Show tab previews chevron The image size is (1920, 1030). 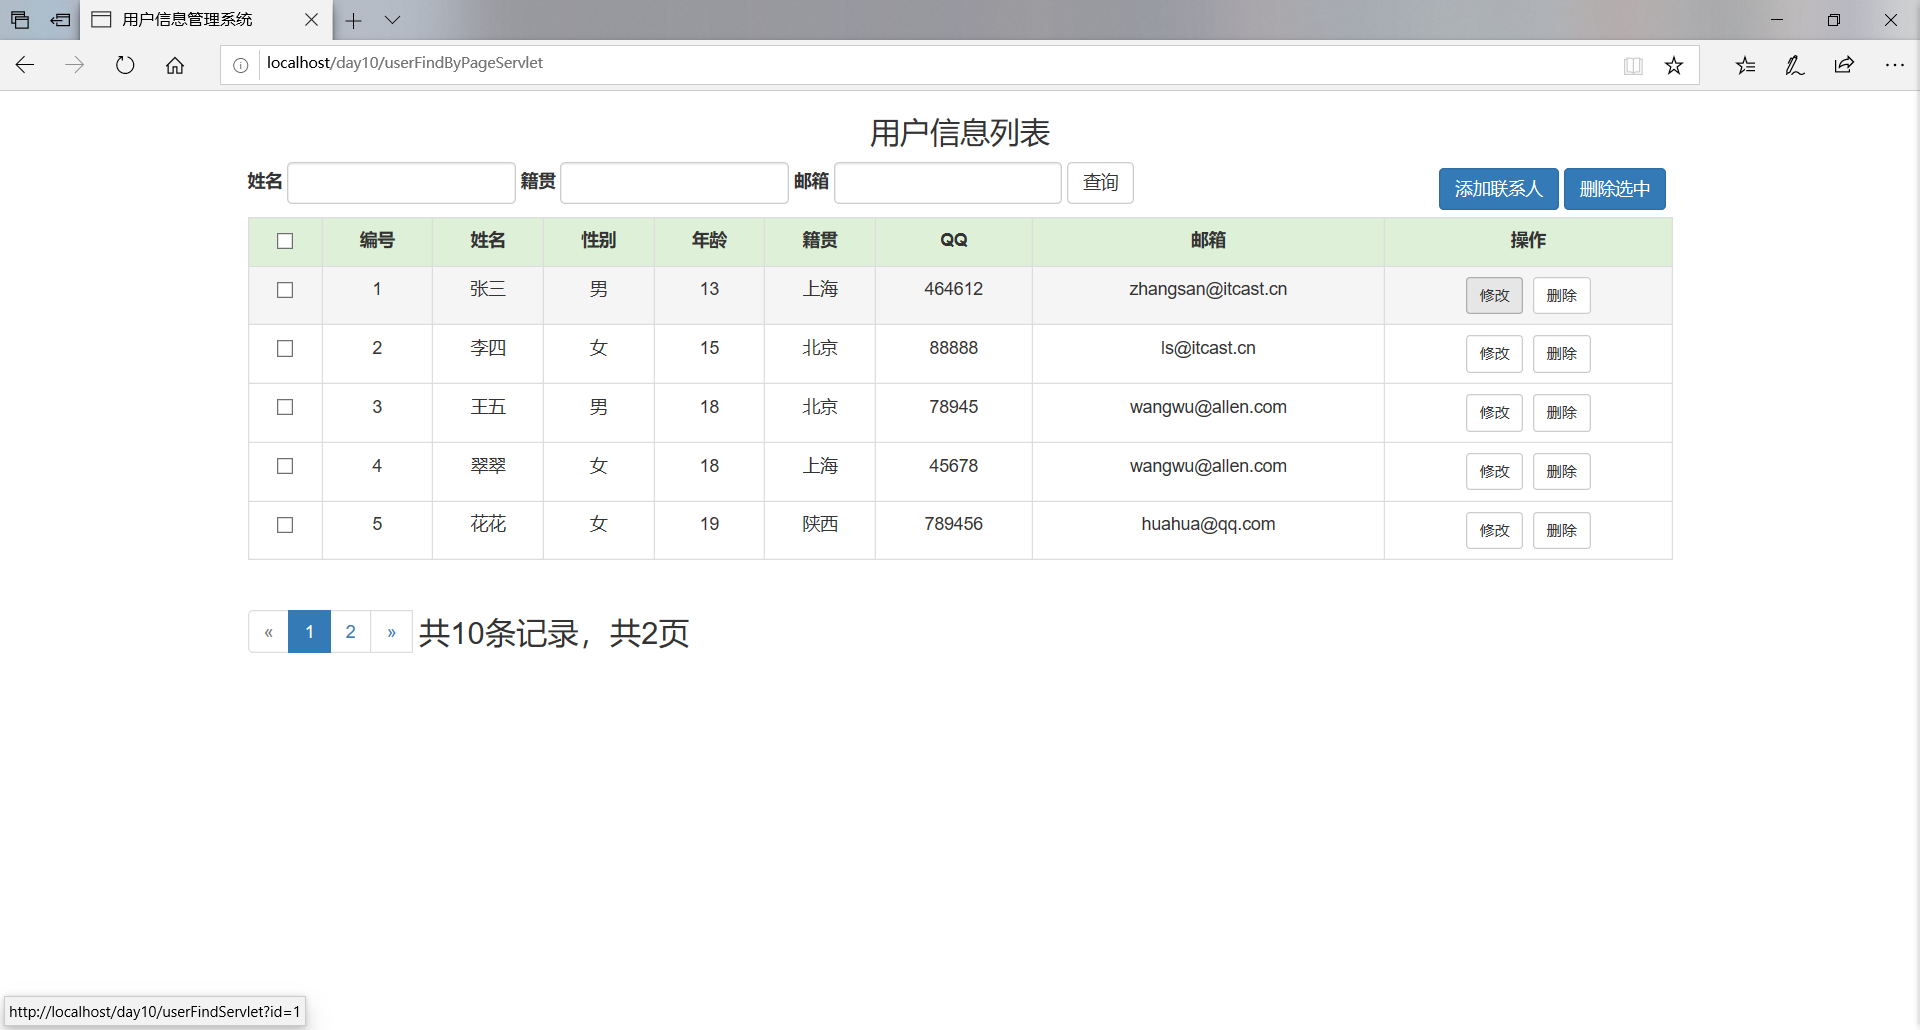coord(392,20)
